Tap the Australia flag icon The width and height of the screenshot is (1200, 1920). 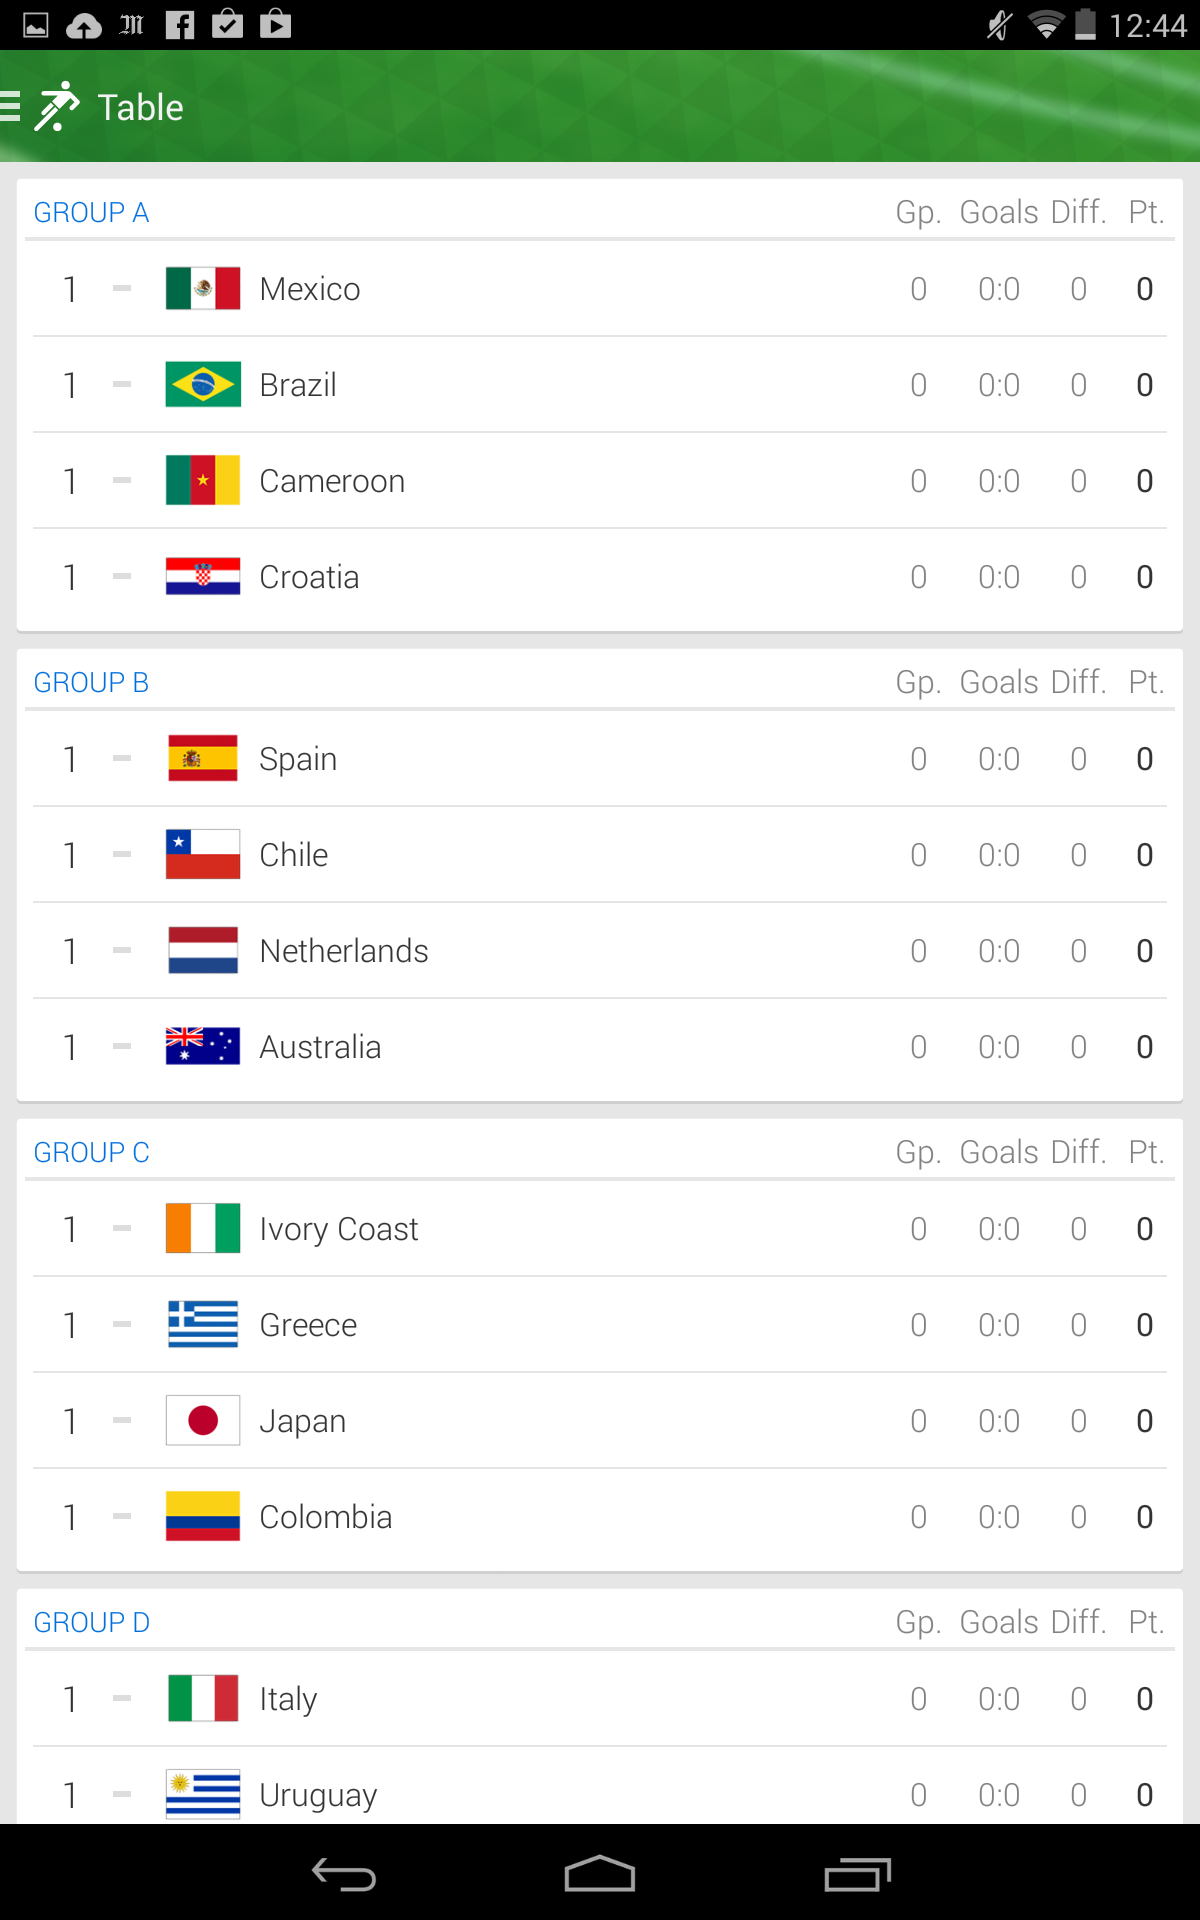[x=203, y=1047]
